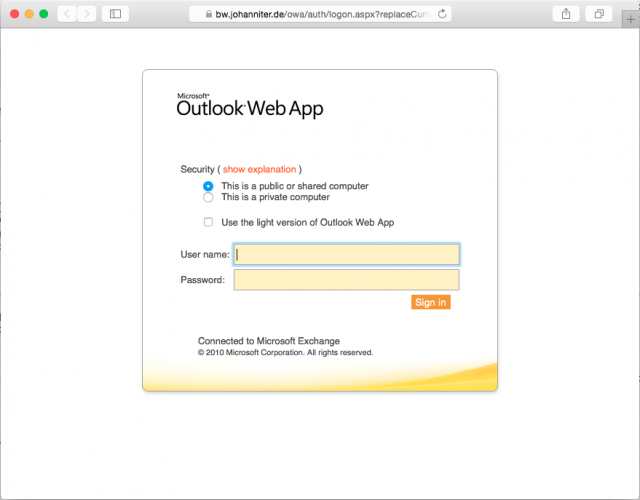Enable the light version of Outlook Web App
This screenshot has width=640, height=500.
coord(208,222)
